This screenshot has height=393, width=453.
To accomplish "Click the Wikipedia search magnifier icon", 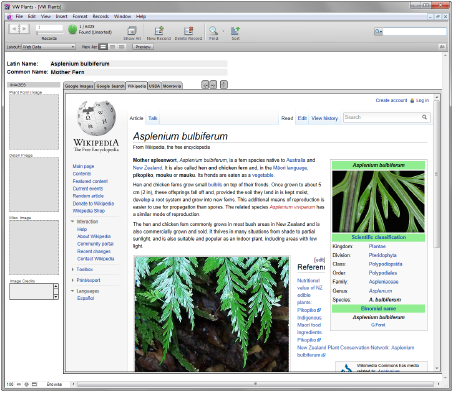I will 424,117.
